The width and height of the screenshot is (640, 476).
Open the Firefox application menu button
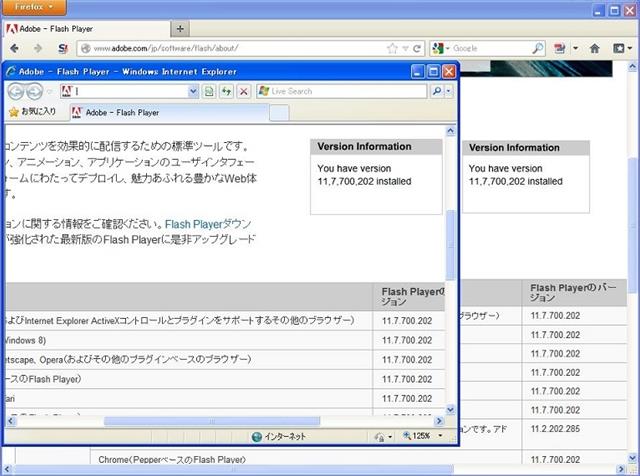[x=34, y=7]
